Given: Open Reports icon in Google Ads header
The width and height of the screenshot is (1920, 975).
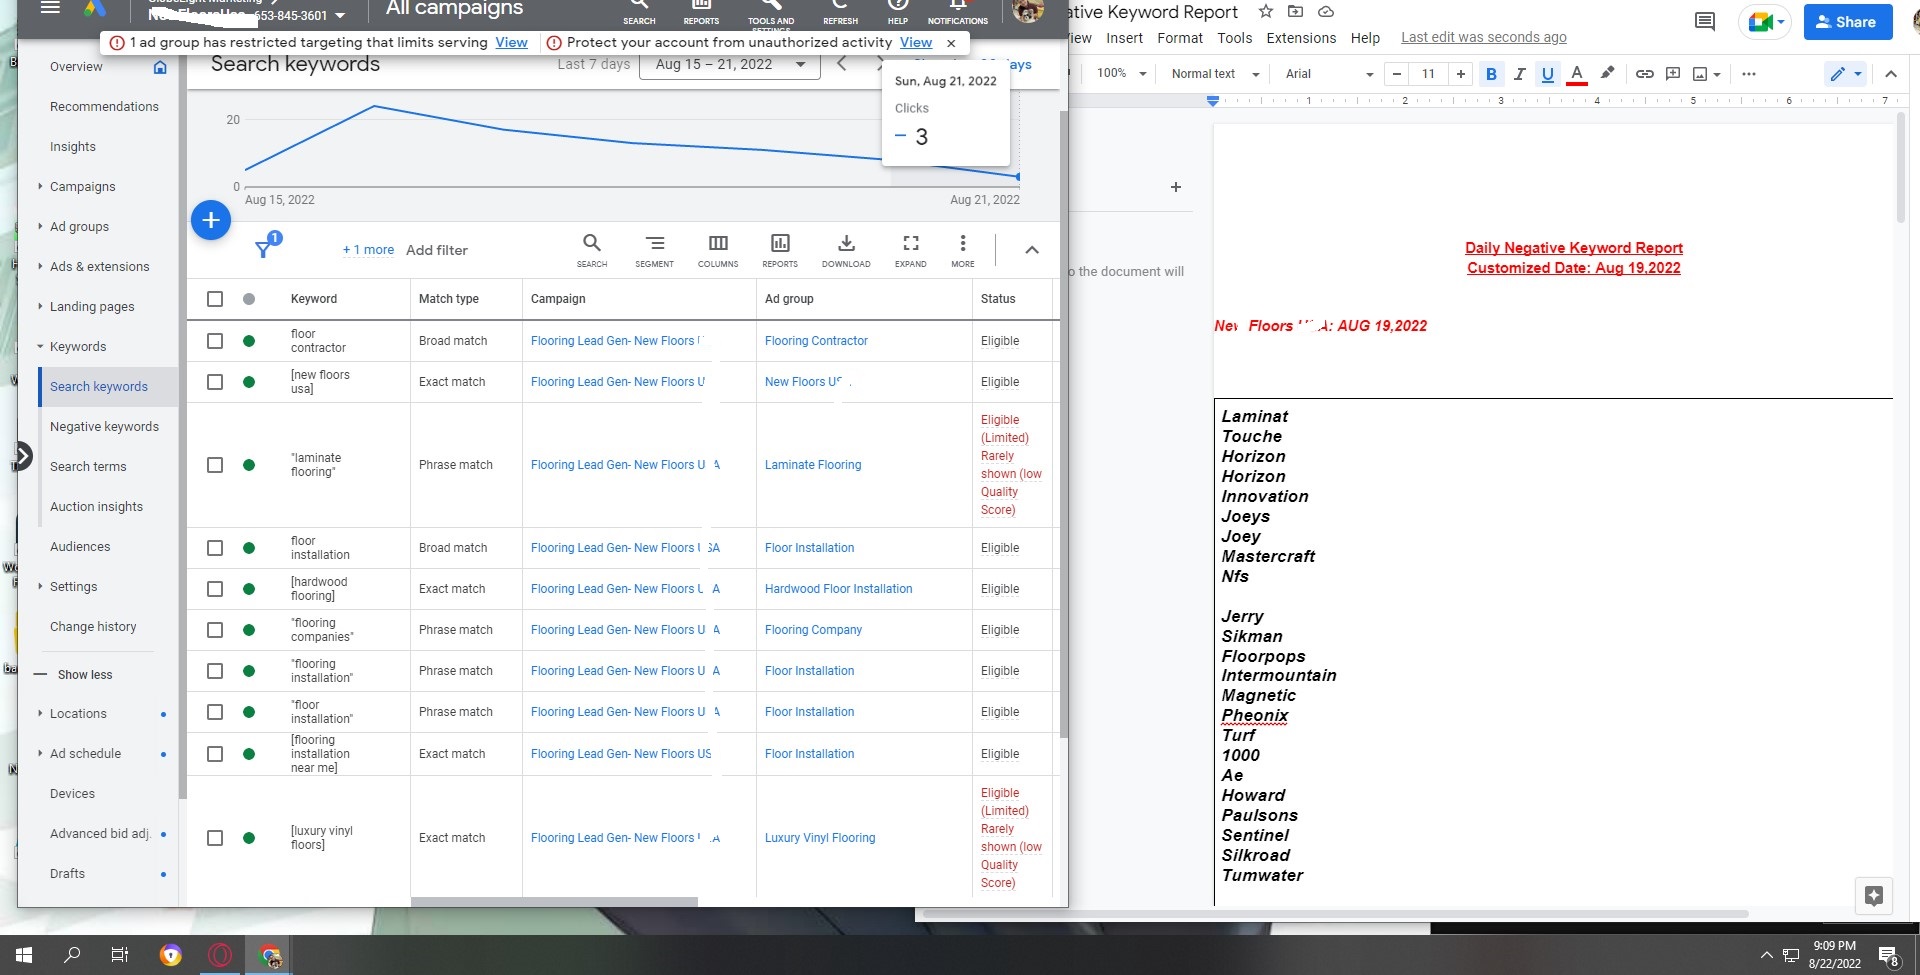Looking at the screenshot, I should point(701,6).
